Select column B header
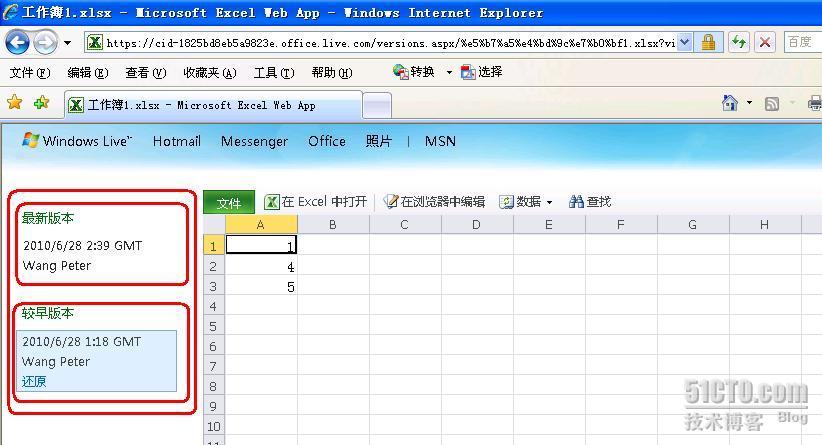The height and width of the screenshot is (445, 822). pos(333,225)
